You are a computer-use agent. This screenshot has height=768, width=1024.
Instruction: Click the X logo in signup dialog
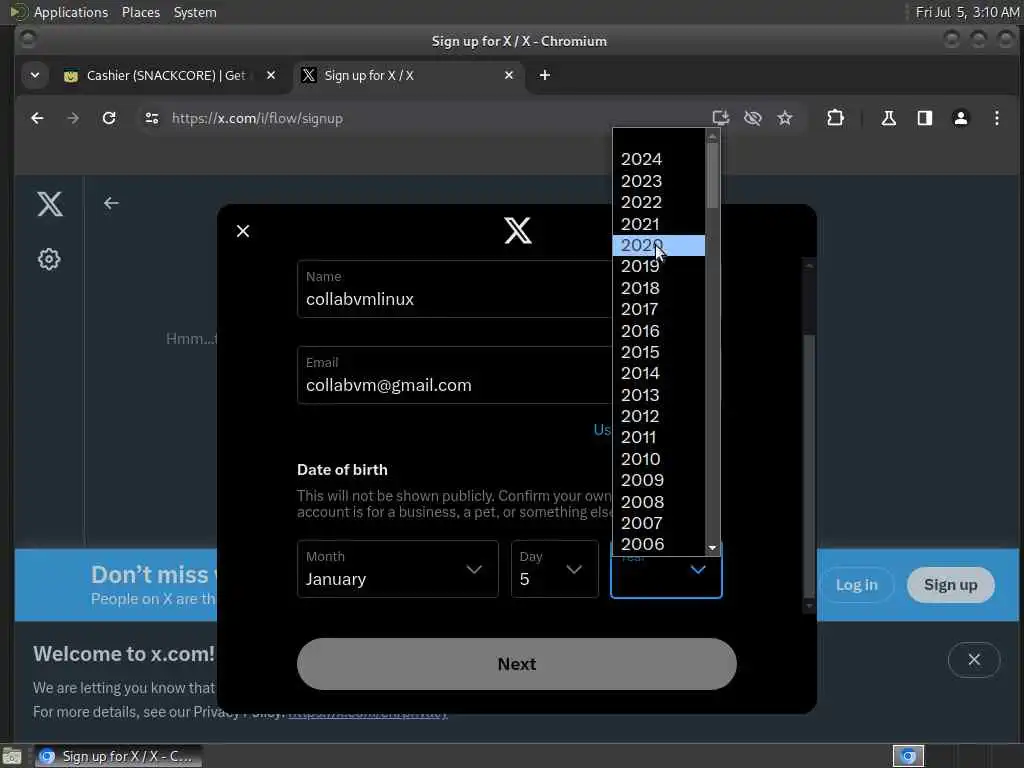518,231
